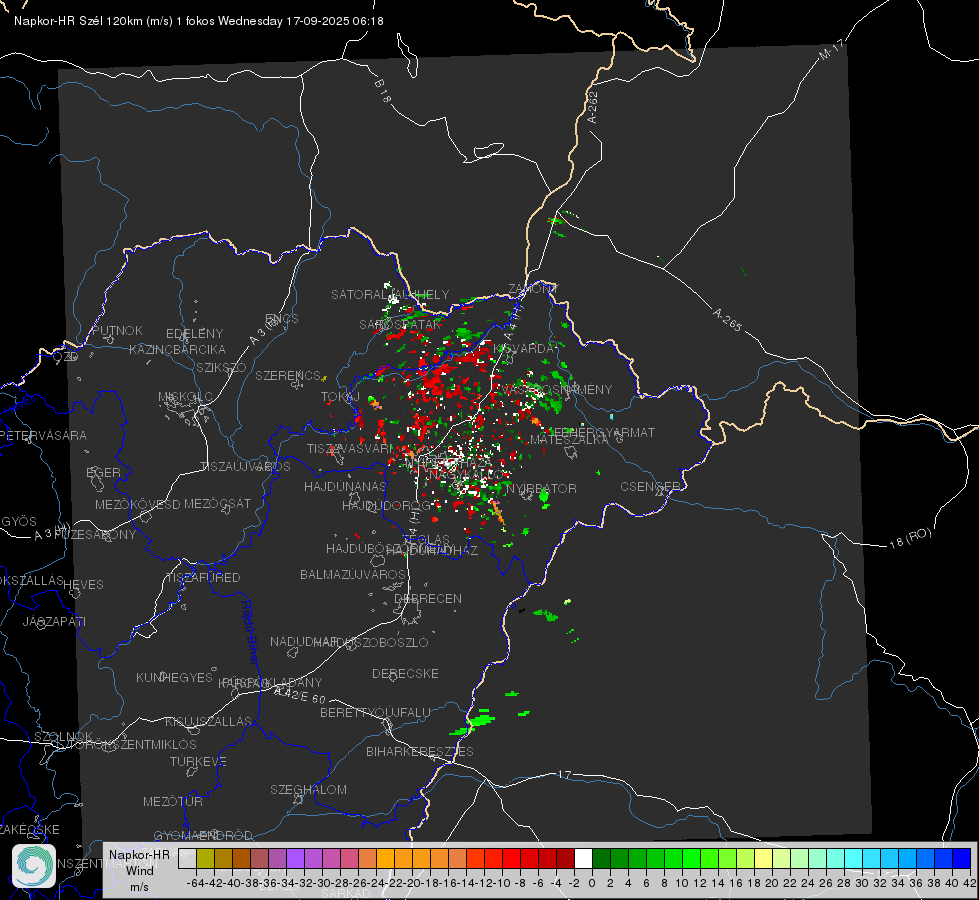Click the PUTNOK label
979x900 pixels.
tap(117, 330)
